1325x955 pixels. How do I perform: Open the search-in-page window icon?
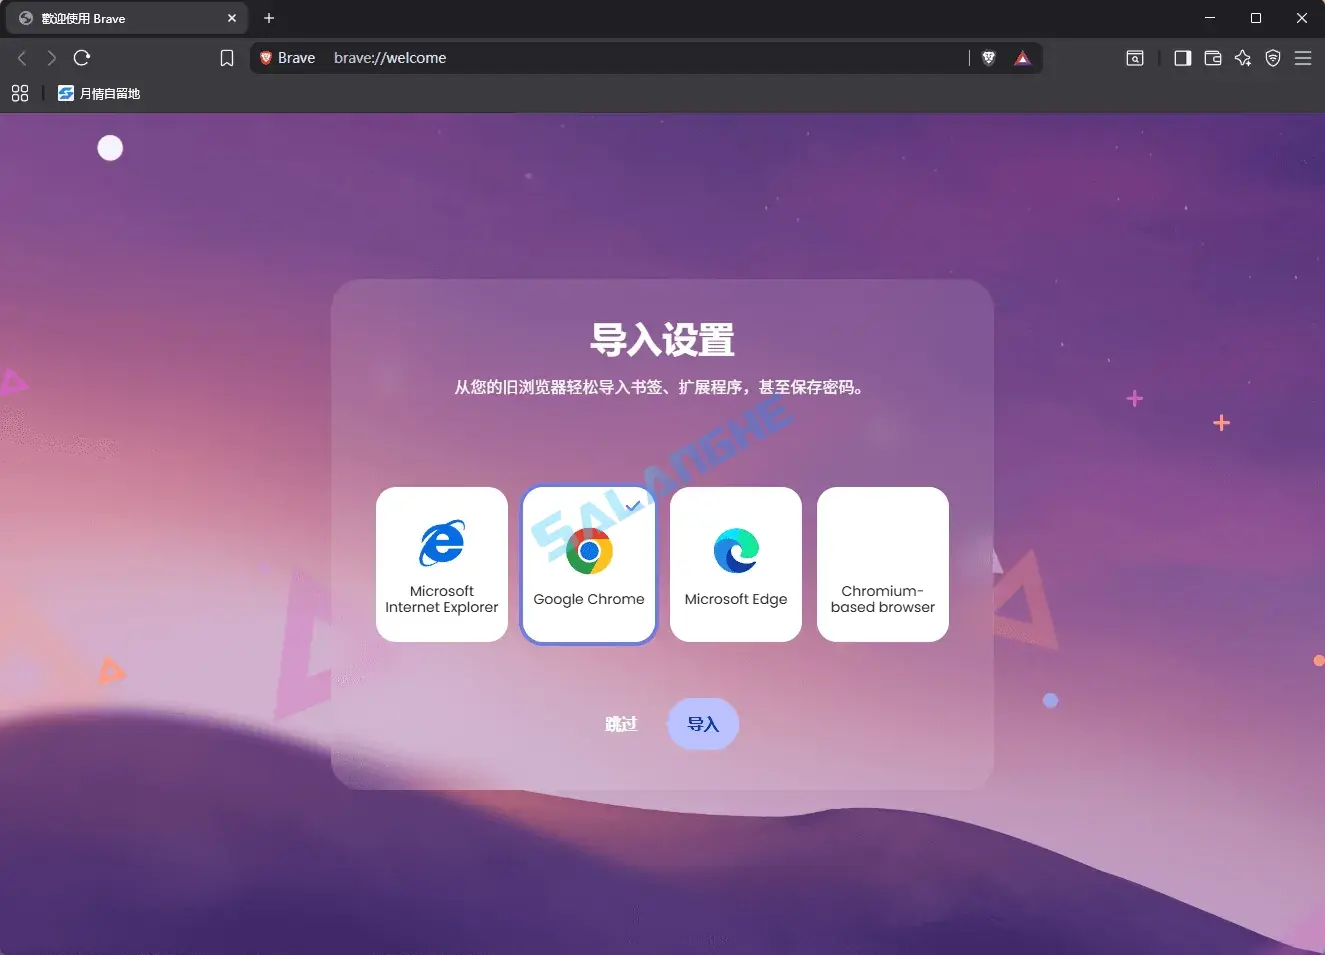[1135, 58]
